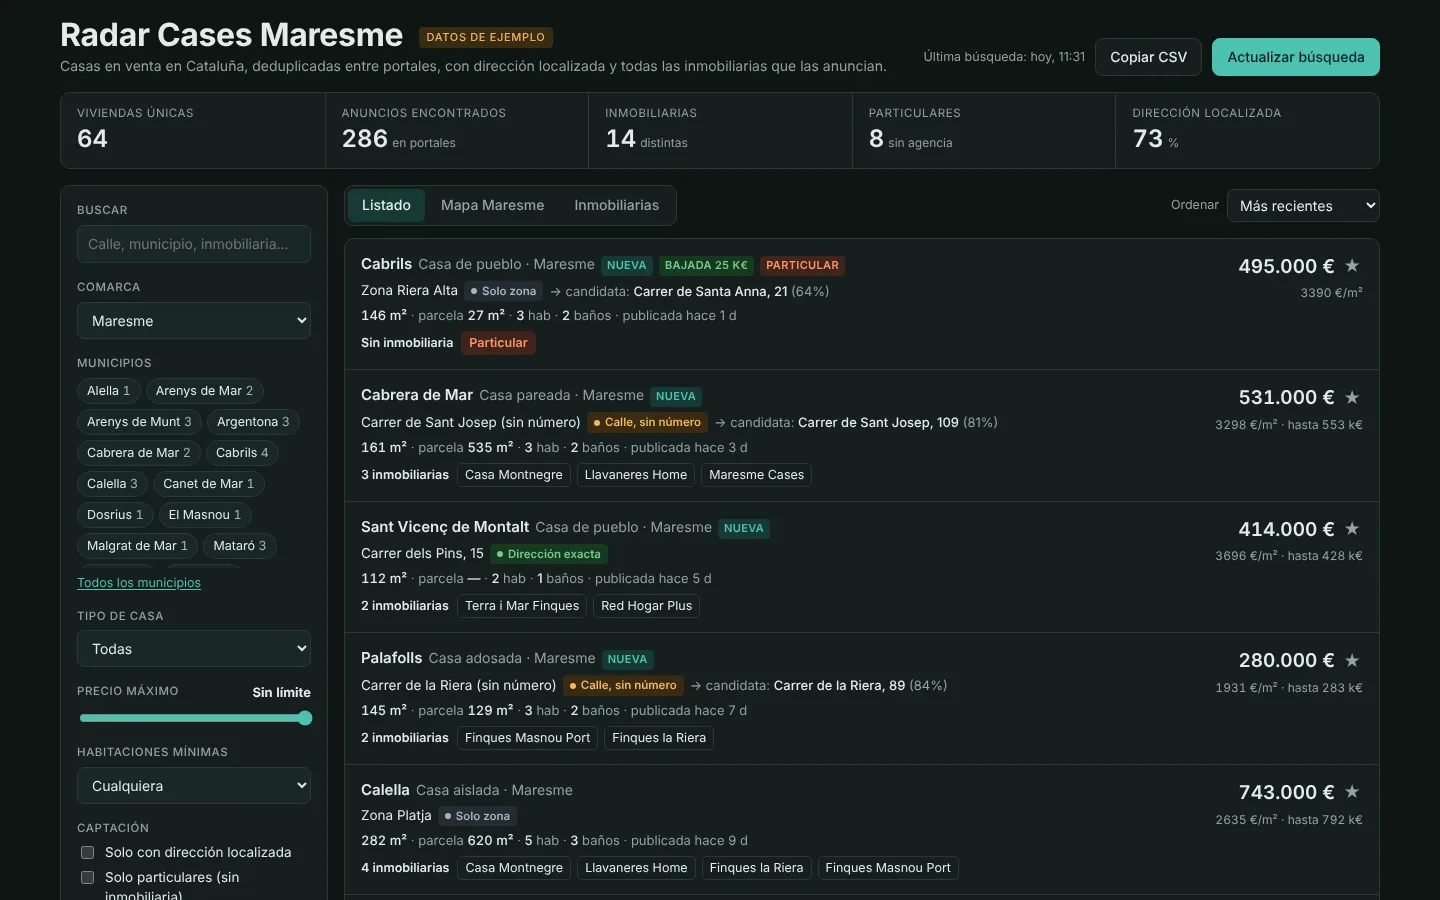Expand the Habitaciones mínimas dropdown
This screenshot has height=900, width=1440.
coord(194,786)
